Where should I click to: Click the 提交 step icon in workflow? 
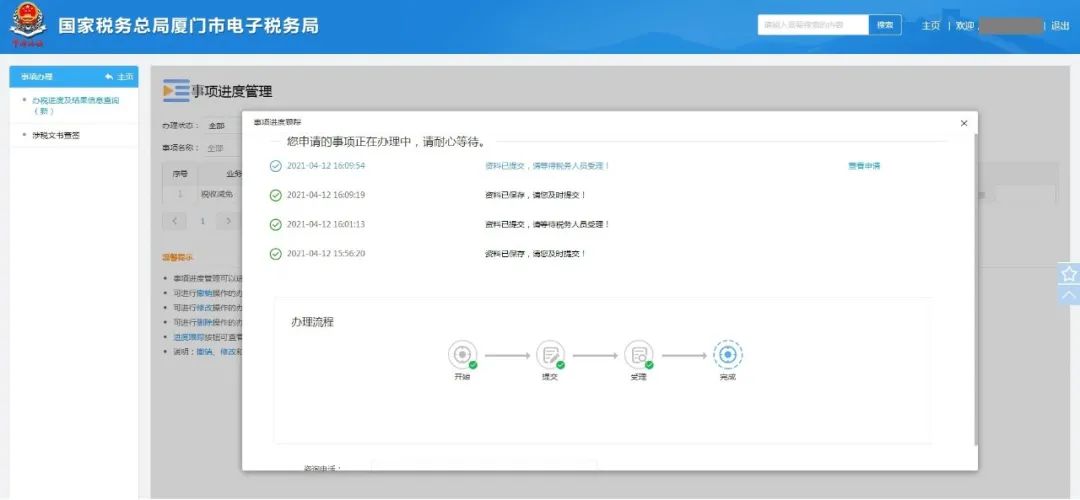550,355
